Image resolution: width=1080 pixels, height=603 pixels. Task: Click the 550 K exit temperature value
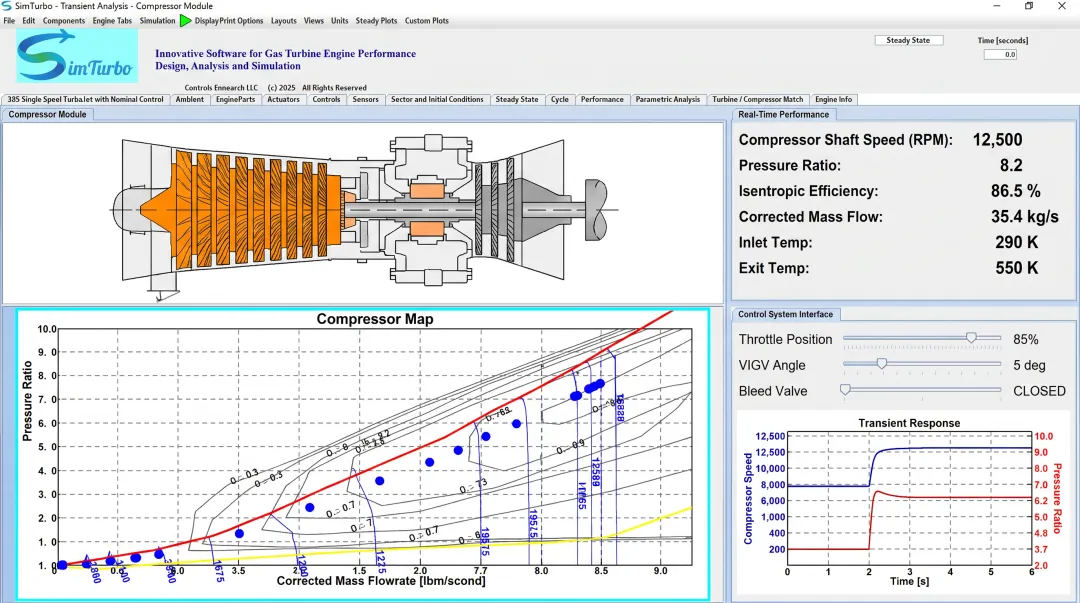coord(1016,268)
